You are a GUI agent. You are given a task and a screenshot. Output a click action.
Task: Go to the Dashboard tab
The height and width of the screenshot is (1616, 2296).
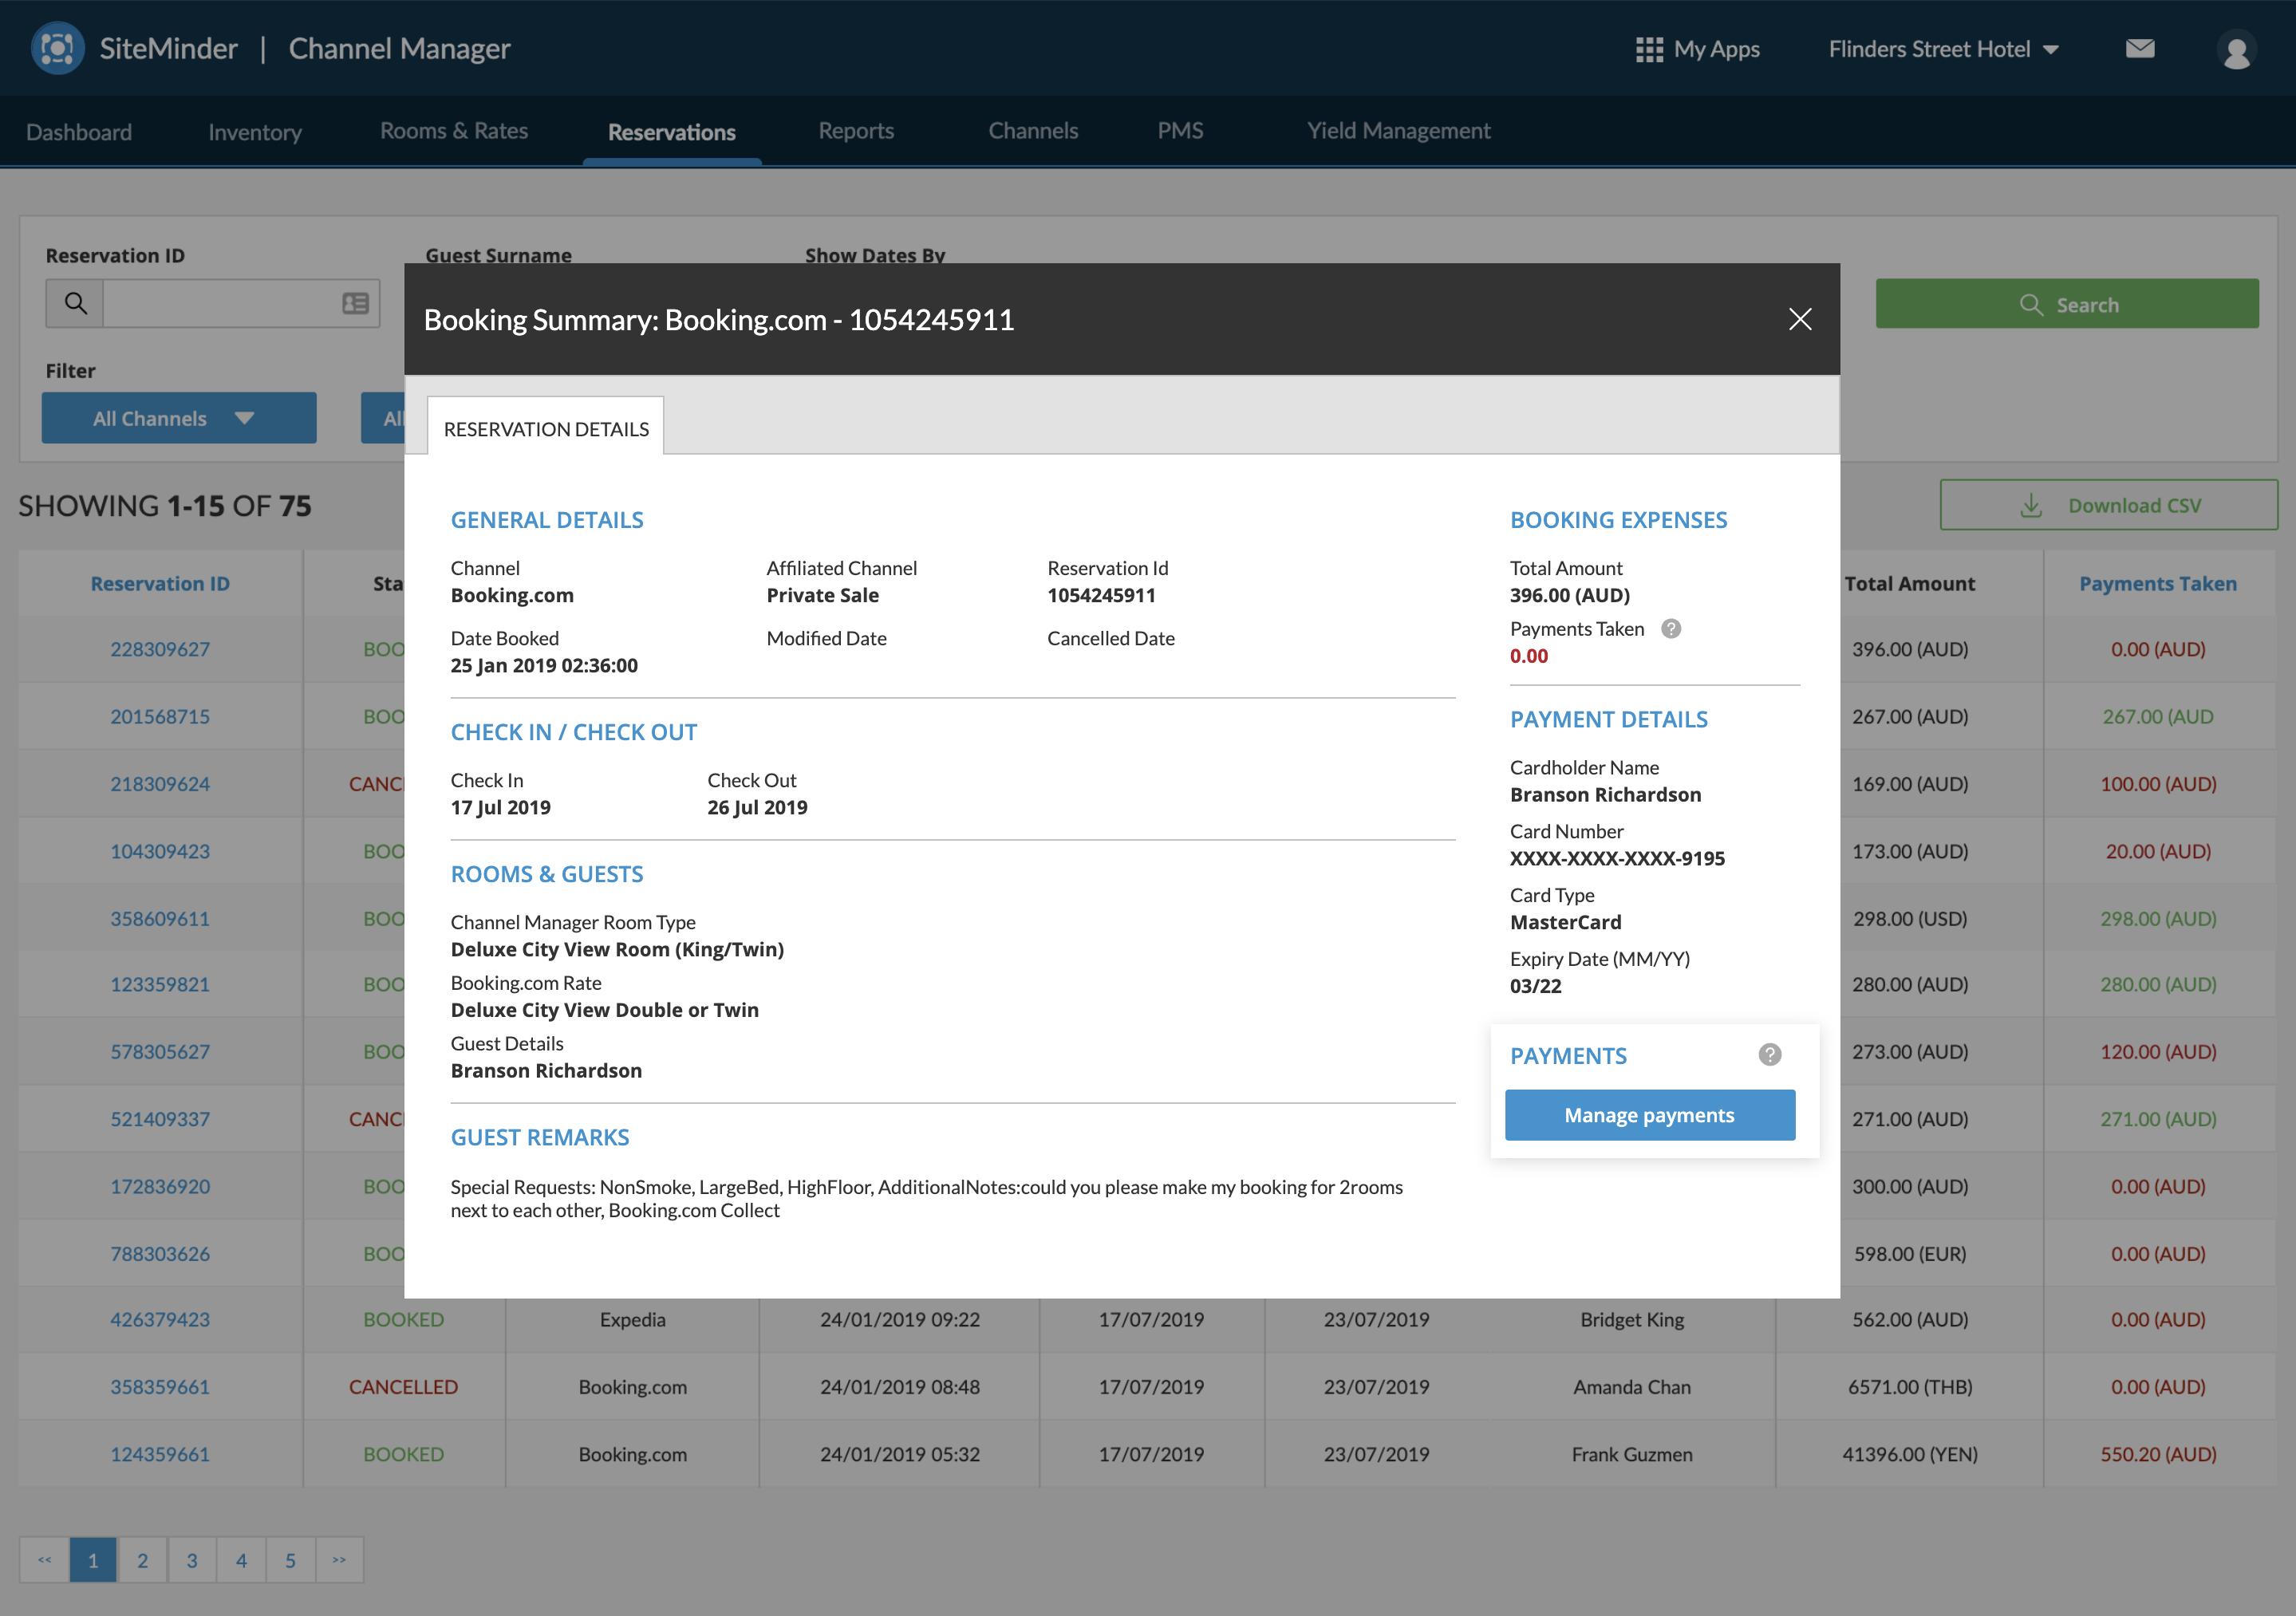(x=79, y=132)
